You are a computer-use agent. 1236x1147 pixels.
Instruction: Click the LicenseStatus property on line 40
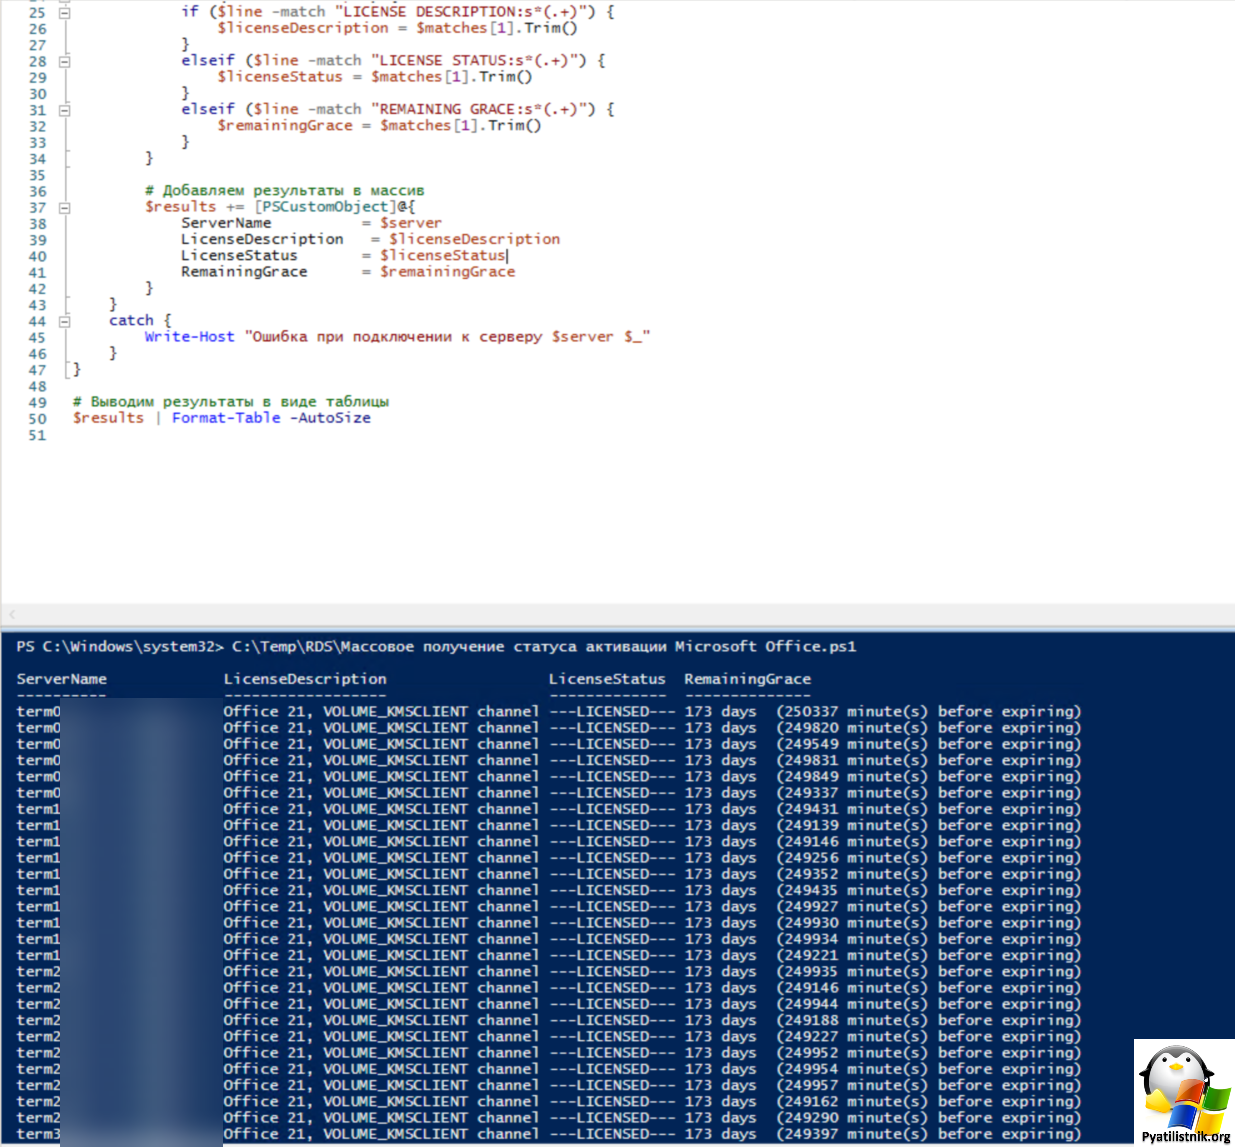pyautogui.click(x=239, y=256)
